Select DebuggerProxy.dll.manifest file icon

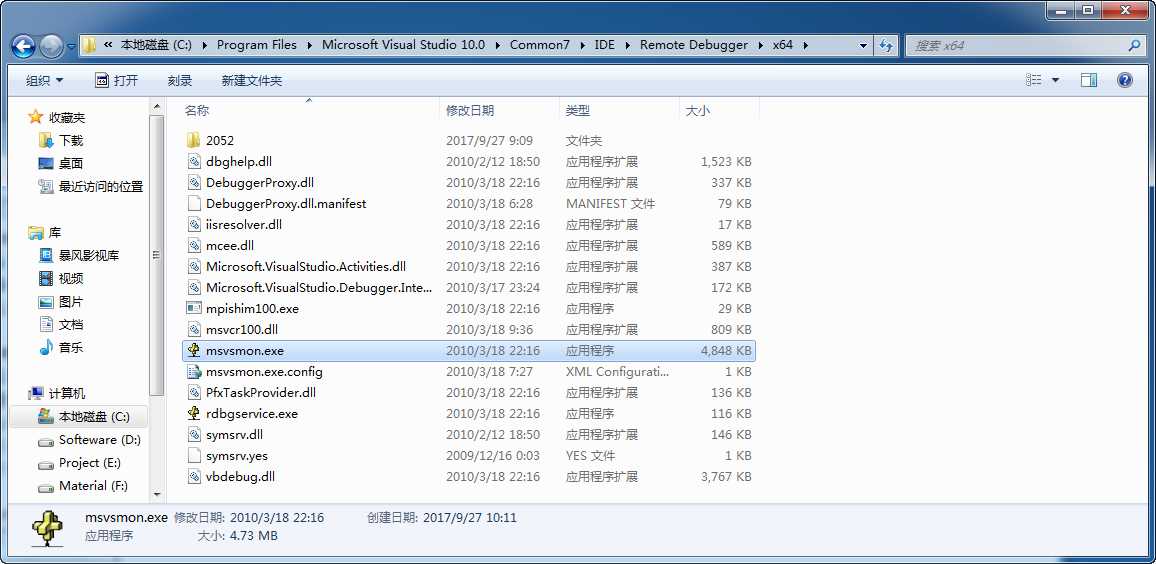tap(193, 203)
